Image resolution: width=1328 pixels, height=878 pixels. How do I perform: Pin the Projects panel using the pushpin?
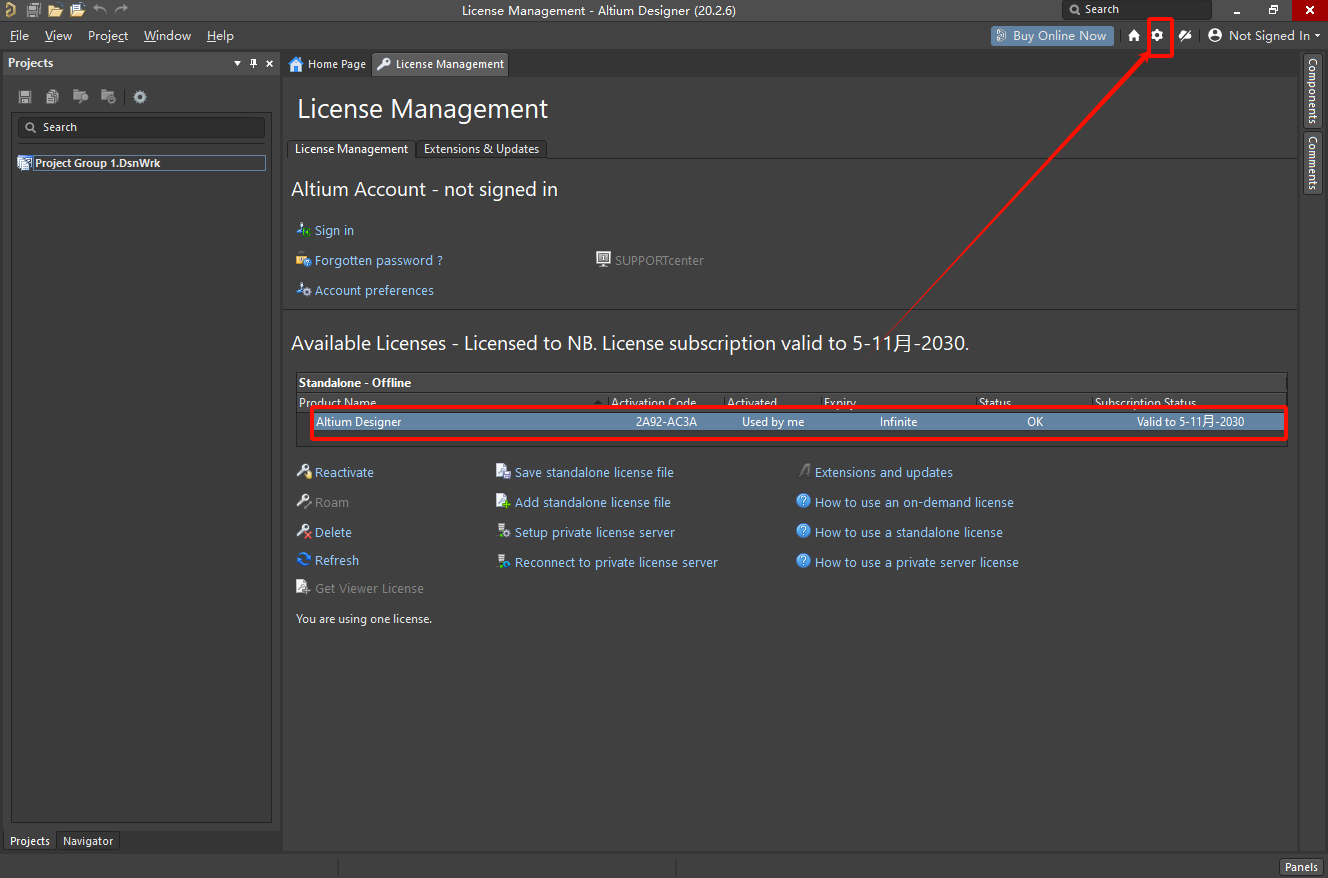click(x=253, y=63)
